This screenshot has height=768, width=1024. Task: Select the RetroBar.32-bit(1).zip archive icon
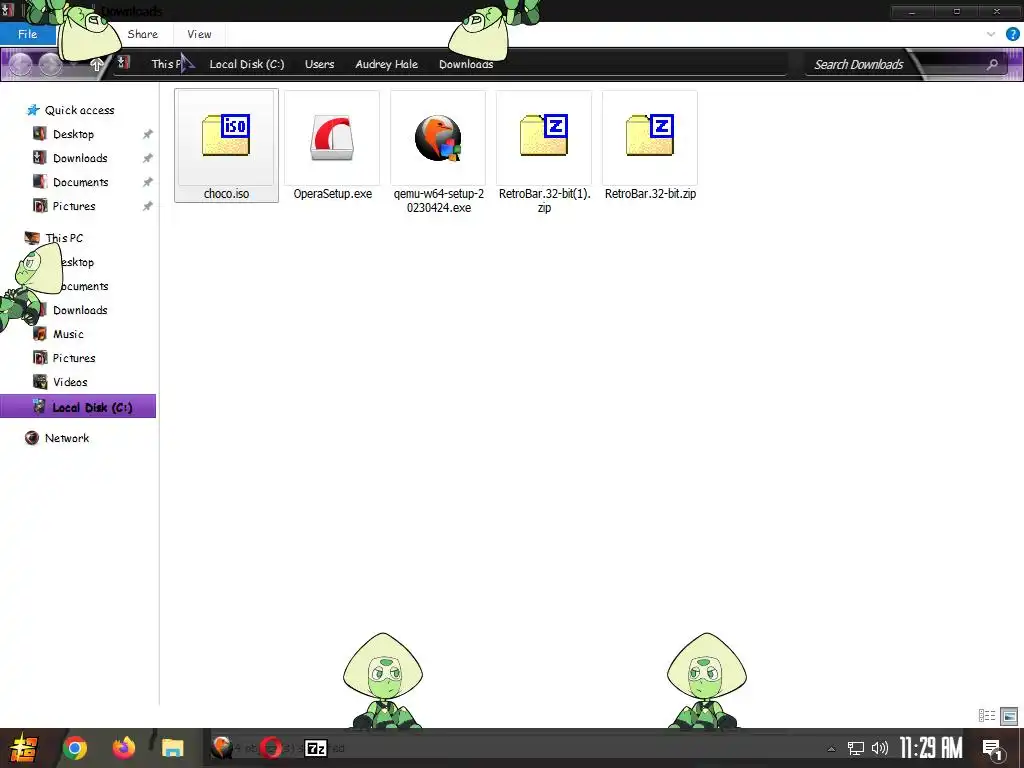tap(544, 135)
